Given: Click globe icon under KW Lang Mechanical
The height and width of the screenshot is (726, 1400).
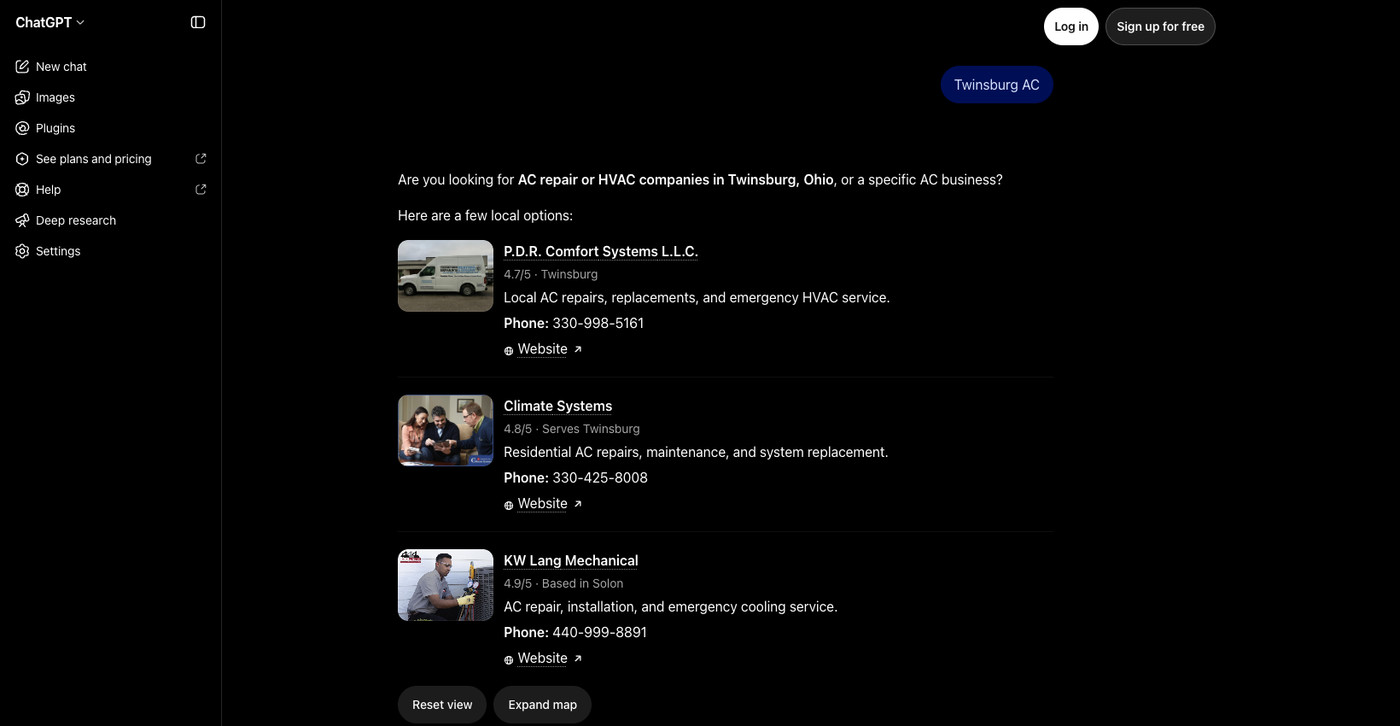Looking at the screenshot, I should 509,660.
